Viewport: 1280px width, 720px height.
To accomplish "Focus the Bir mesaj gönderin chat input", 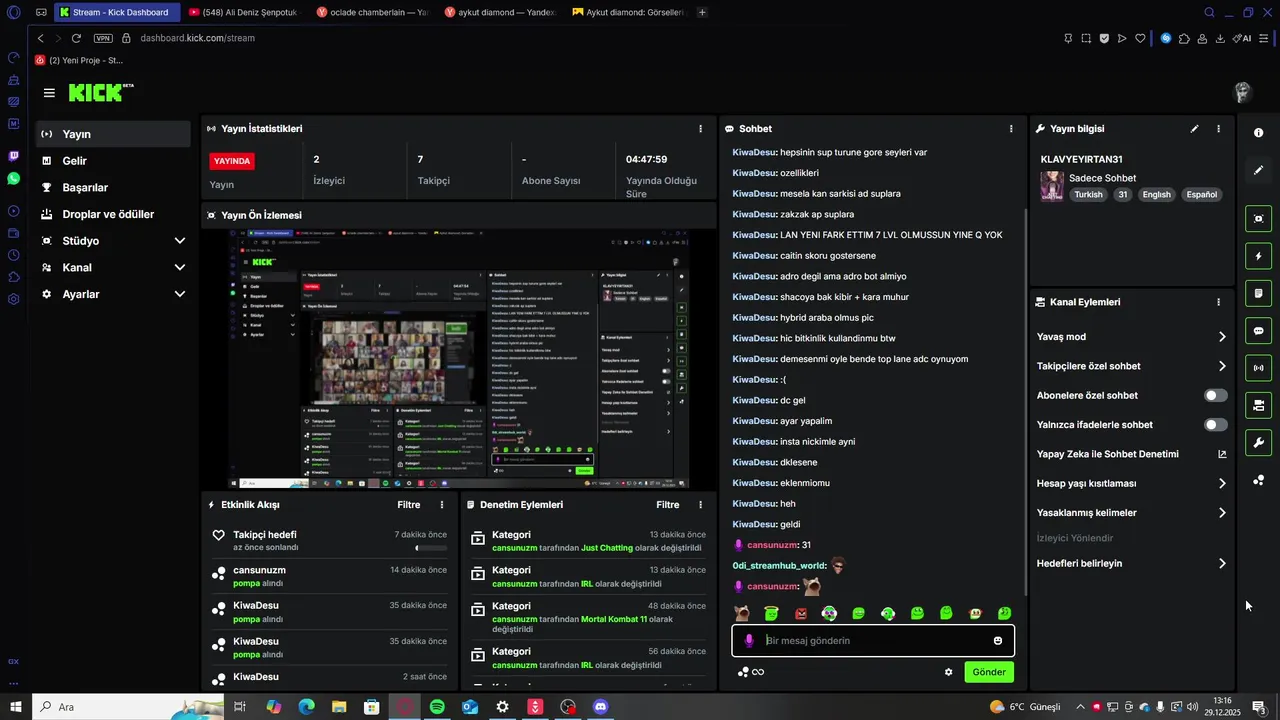I will (873, 641).
